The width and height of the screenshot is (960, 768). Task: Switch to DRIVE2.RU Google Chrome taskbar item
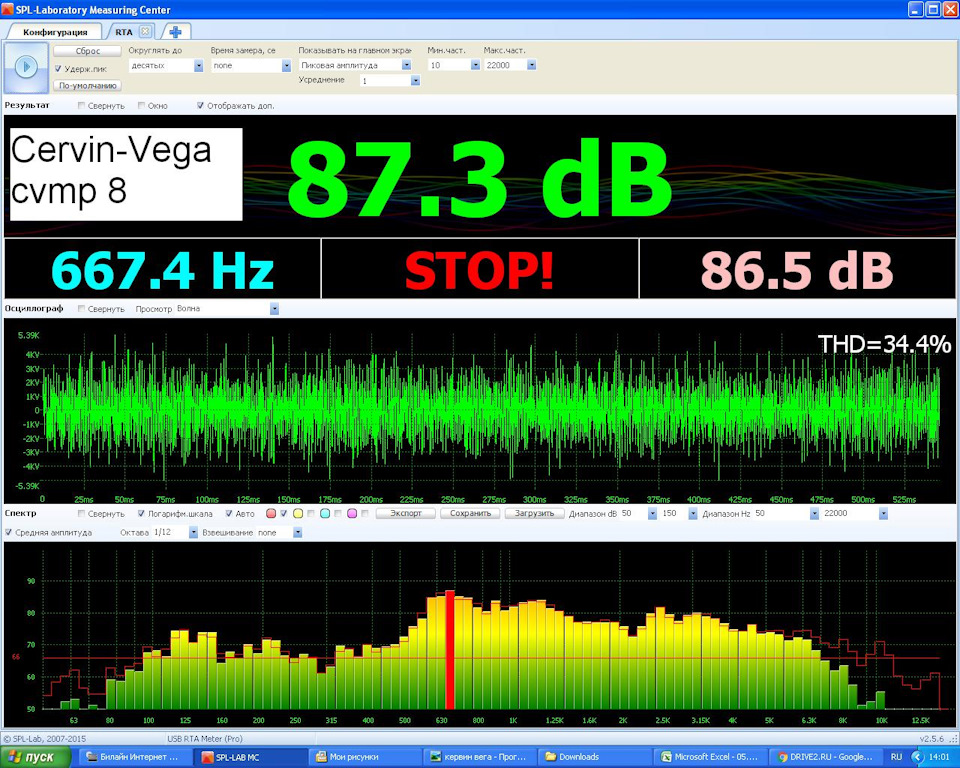tap(824, 757)
